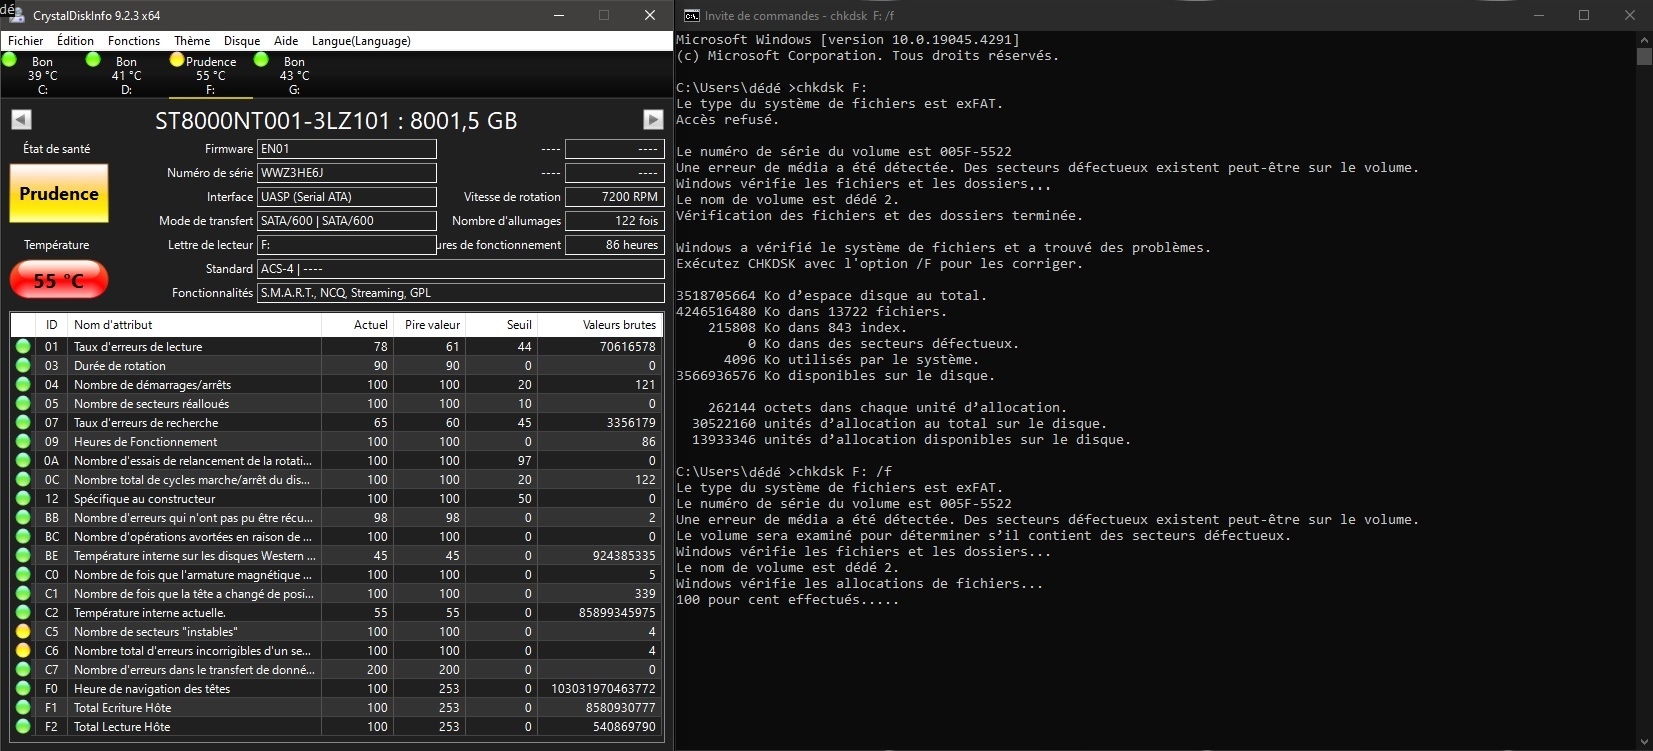This screenshot has height=751, width=1653.
Task: Click status dot for Nombre de secteurs réalloués
Action: coord(23,404)
